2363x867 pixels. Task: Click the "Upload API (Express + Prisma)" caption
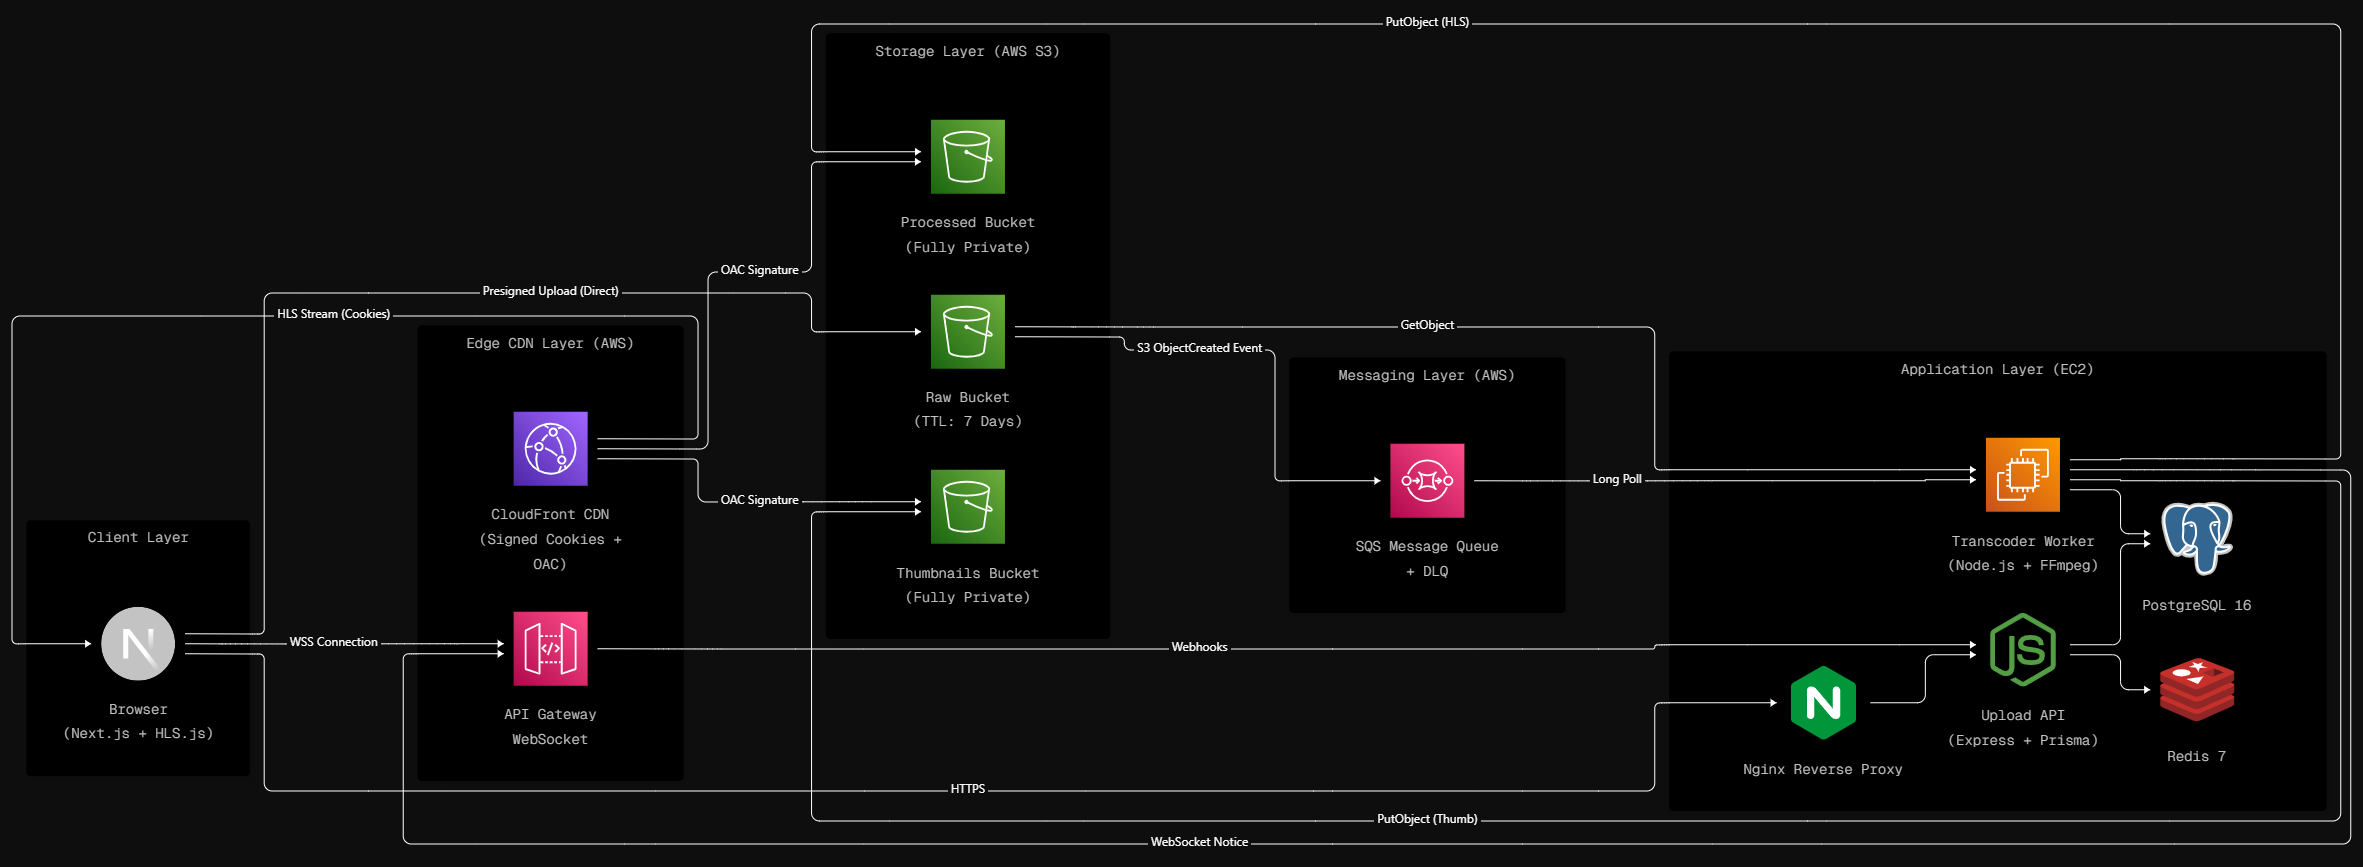(2022, 728)
